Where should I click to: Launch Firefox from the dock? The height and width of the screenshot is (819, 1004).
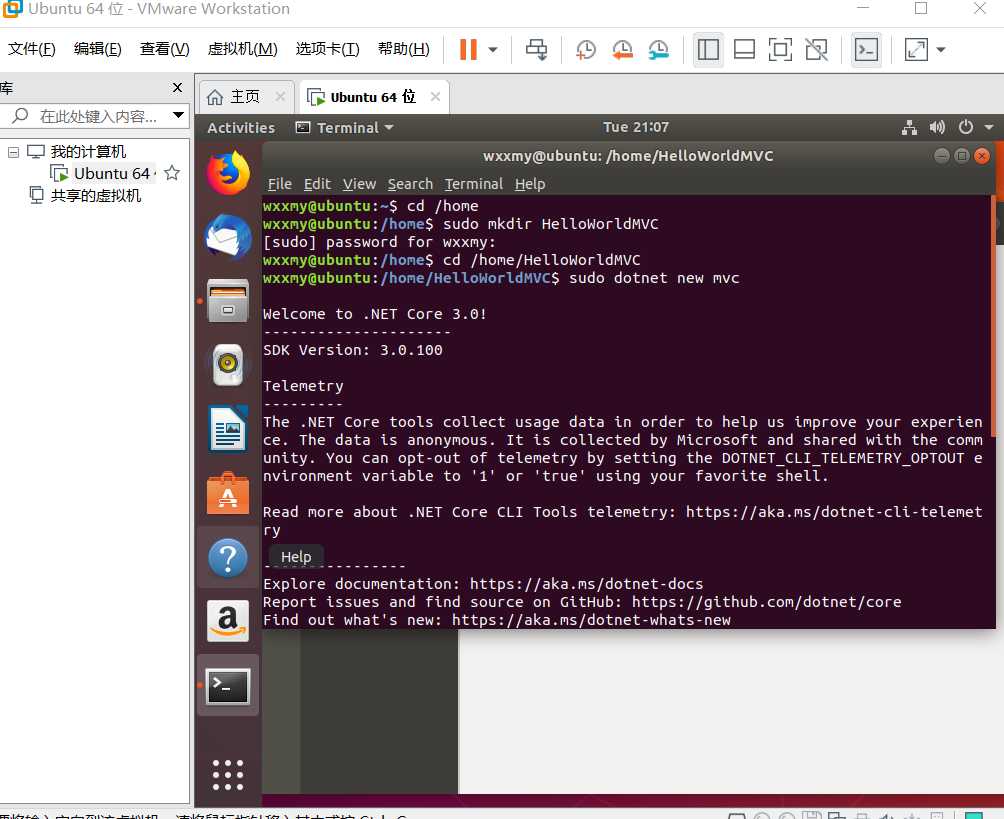228,172
